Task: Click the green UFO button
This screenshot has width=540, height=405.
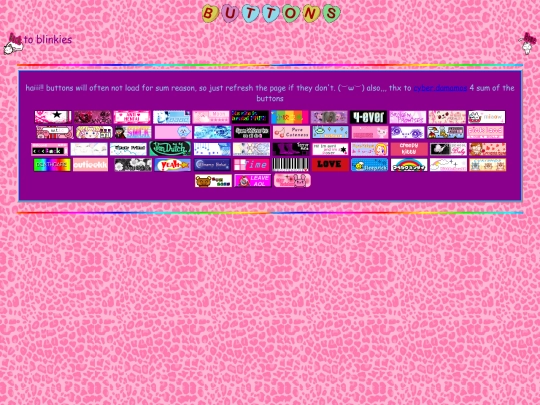Action: (x=330, y=132)
